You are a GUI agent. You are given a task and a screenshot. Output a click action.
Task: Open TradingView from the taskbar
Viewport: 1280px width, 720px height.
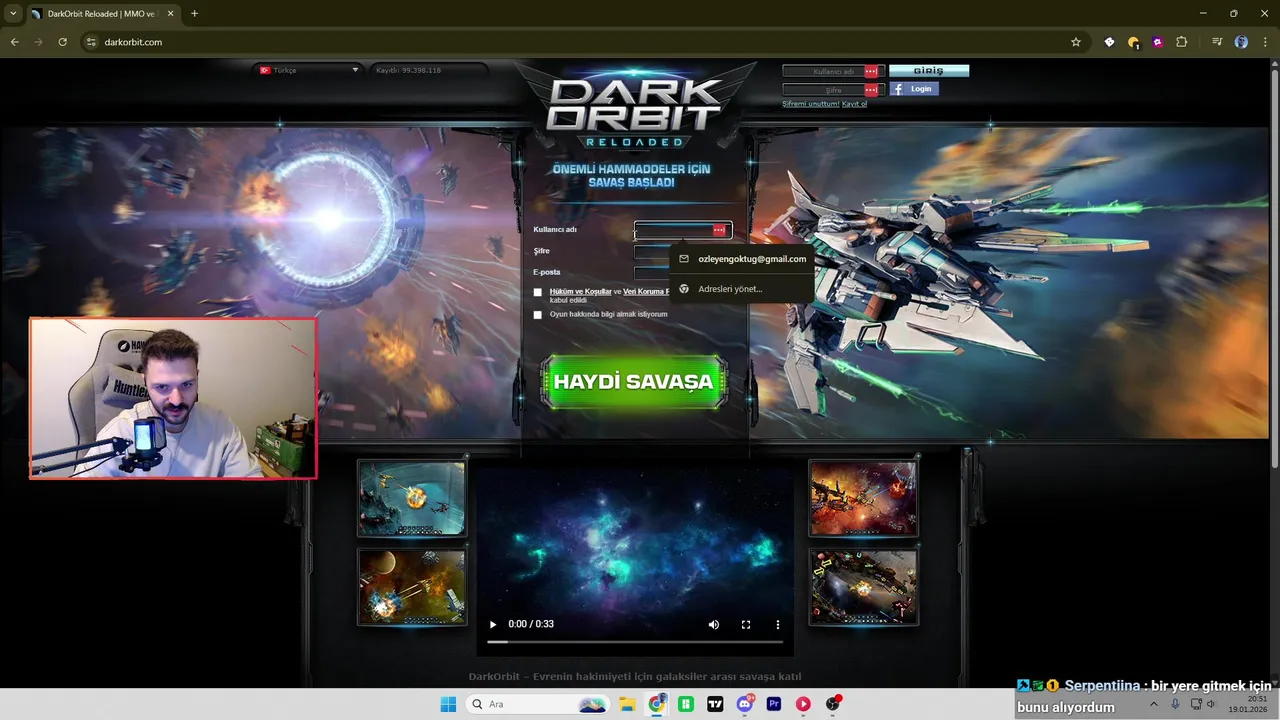tap(715, 704)
